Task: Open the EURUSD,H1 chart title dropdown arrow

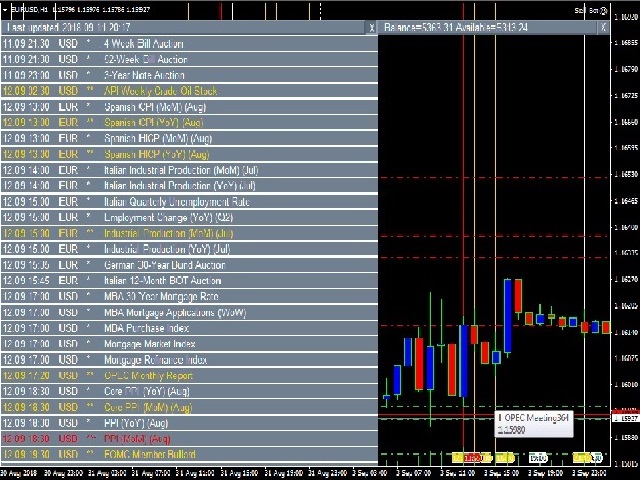Action: pos(5,10)
